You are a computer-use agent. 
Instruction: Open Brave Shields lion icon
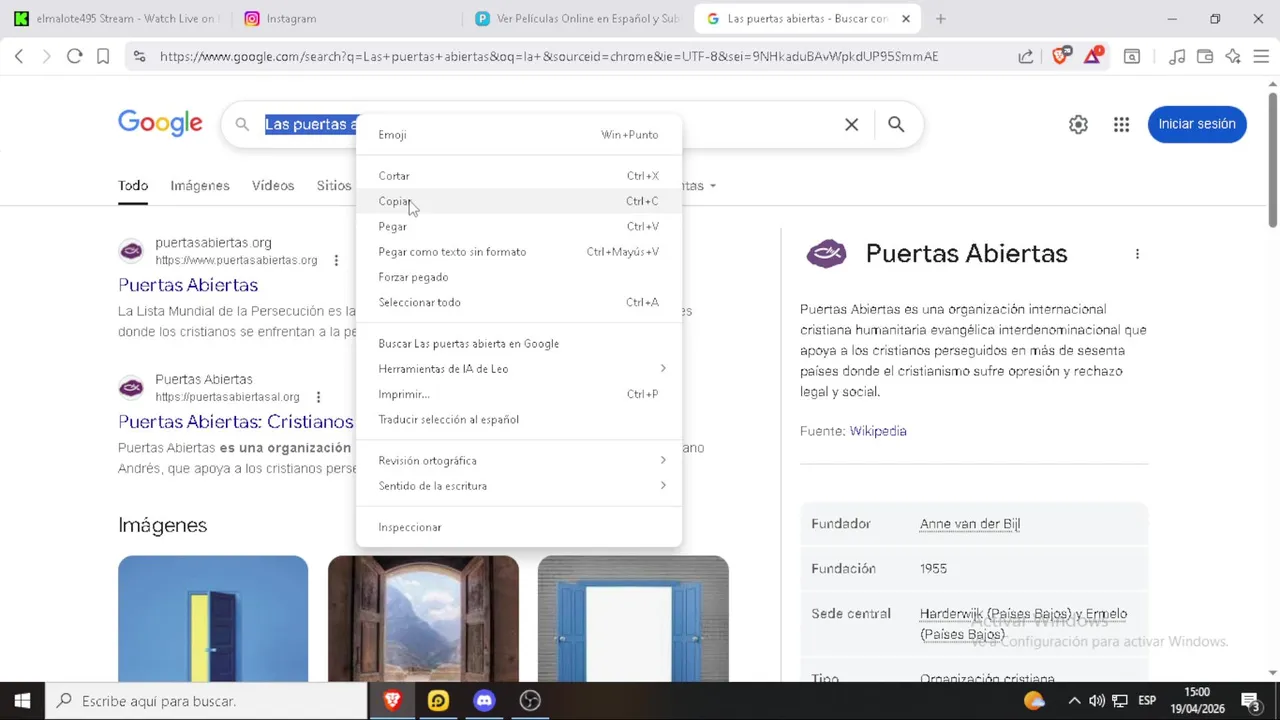(1061, 56)
